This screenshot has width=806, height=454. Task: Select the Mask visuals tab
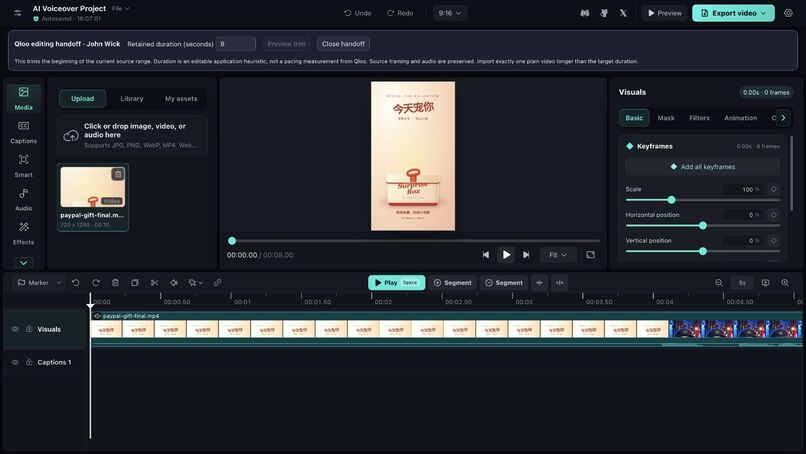click(666, 118)
